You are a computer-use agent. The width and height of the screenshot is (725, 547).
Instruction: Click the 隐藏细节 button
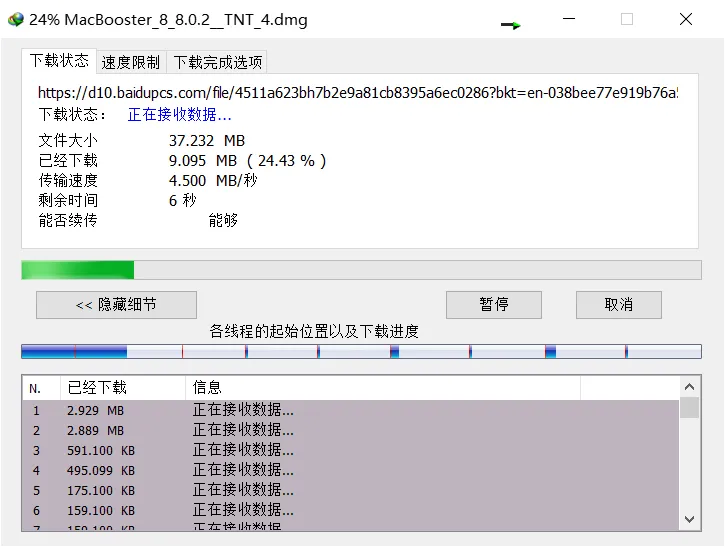click(x=117, y=305)
